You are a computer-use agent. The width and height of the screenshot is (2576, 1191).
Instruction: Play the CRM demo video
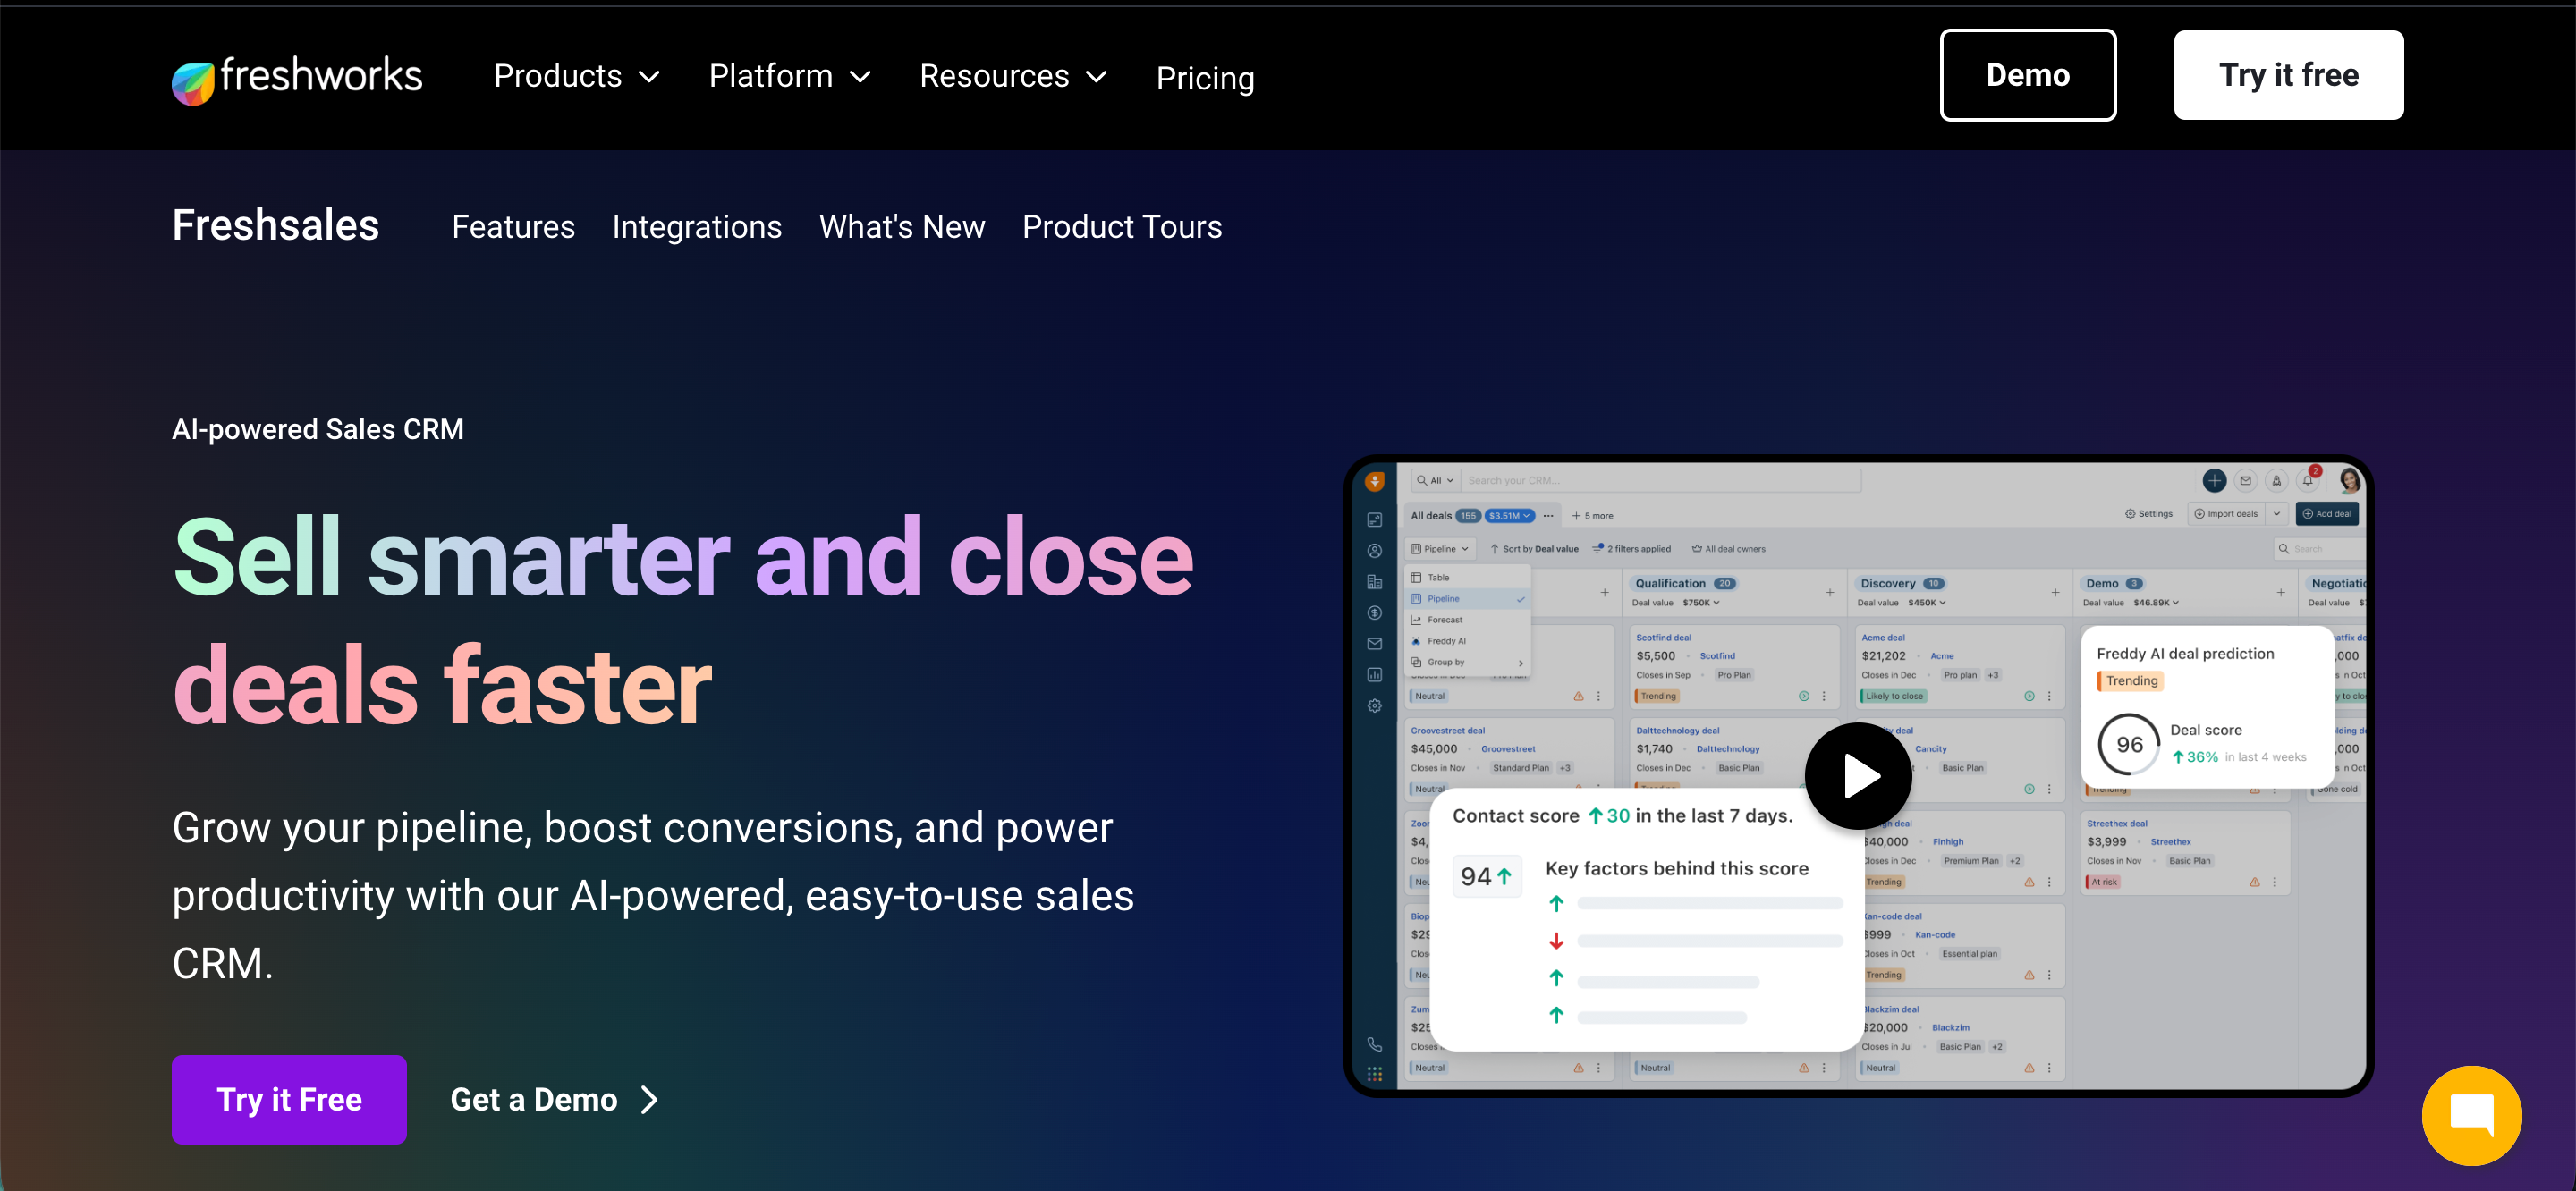[x=1858, y=775]
